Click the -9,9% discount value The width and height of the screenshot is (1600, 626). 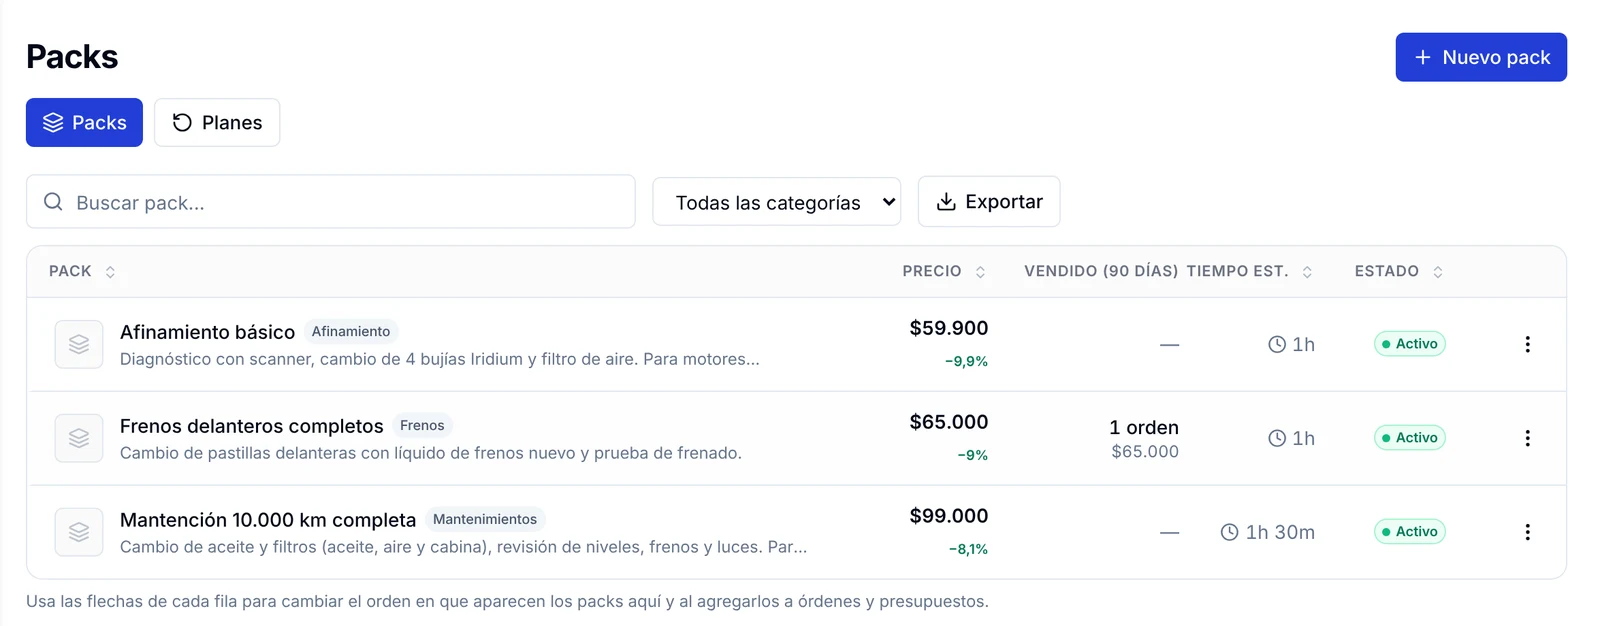pyautogui.click(x=966, y=361)
